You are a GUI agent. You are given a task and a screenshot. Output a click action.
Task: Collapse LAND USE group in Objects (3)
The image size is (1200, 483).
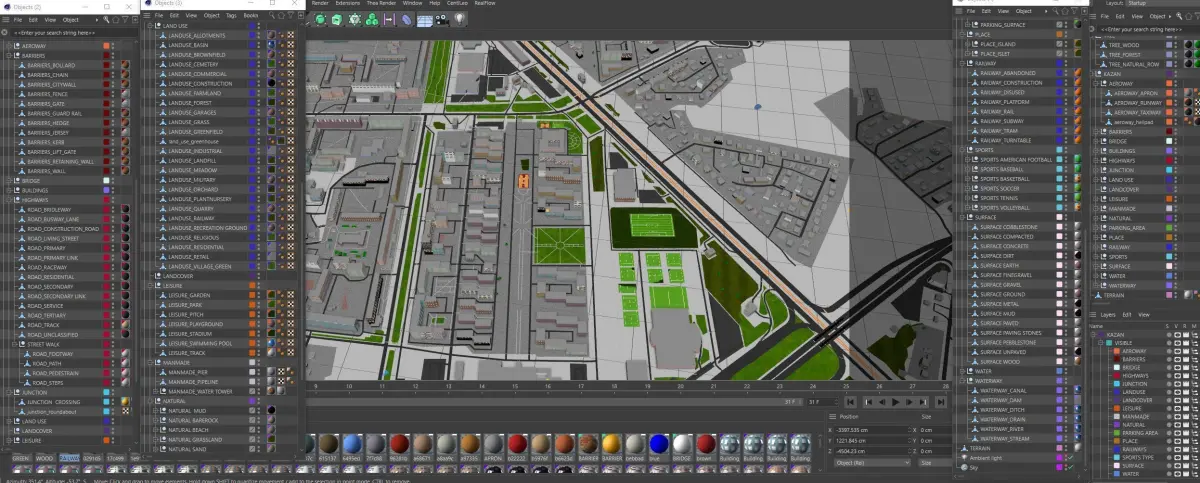tap(151, 25)
